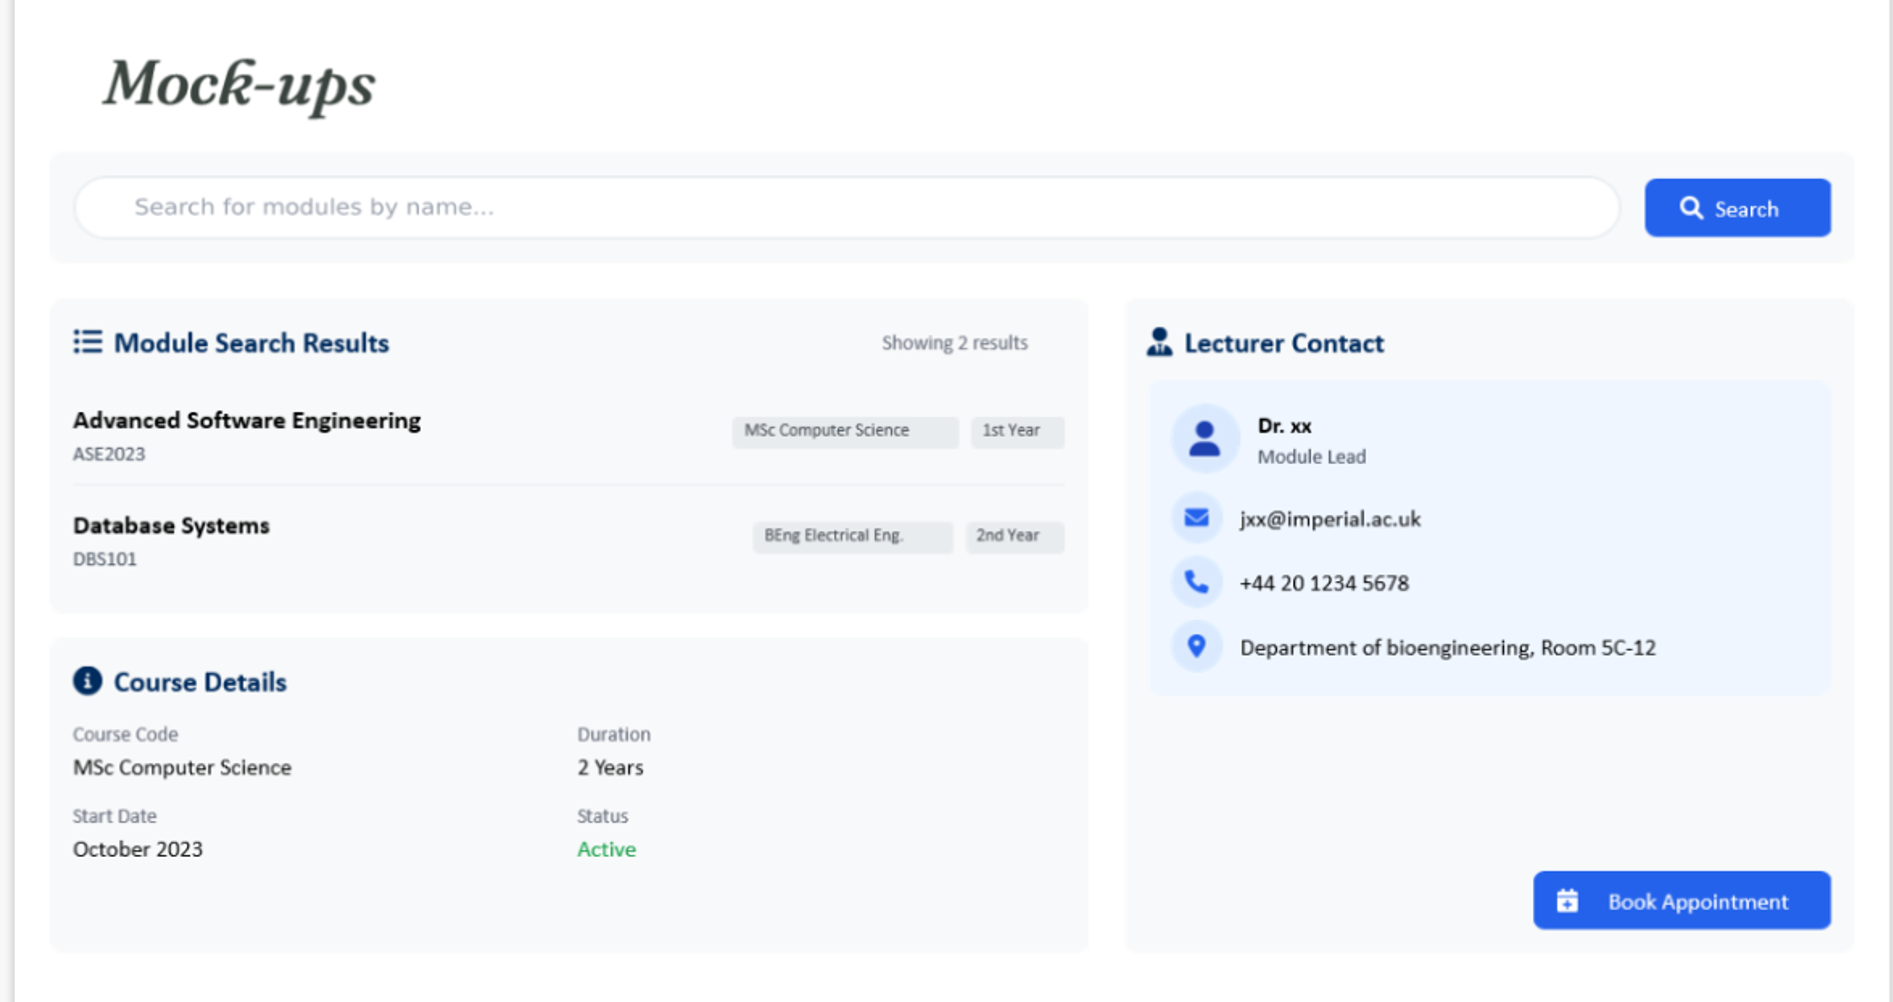Focus the module name search field
Image resolution: width=1893 pixels, height=1002 pixels.
coord(845,207)
